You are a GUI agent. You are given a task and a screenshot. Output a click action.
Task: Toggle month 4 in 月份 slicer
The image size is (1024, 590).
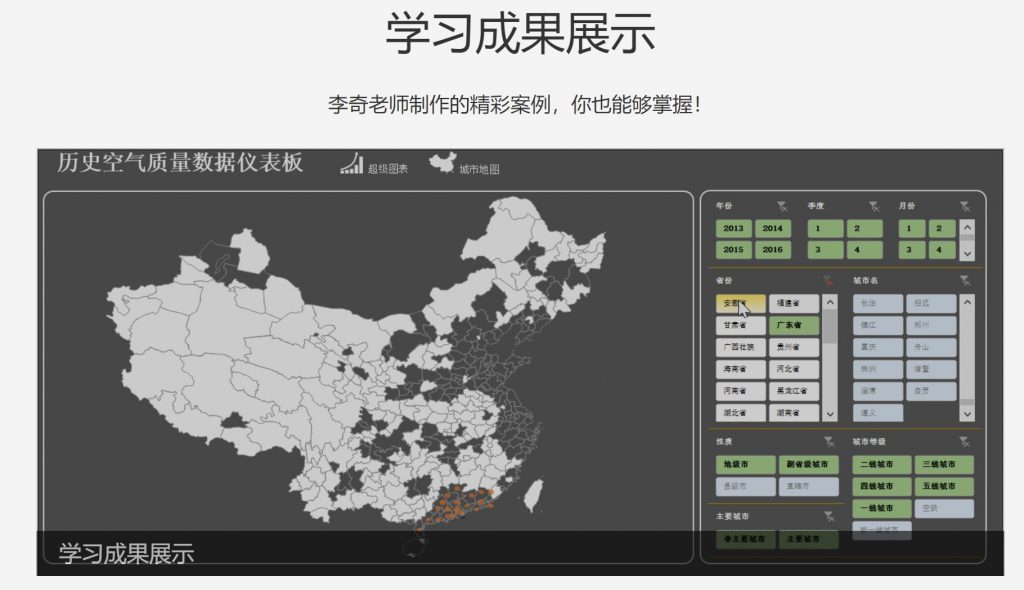pos(942,250)
